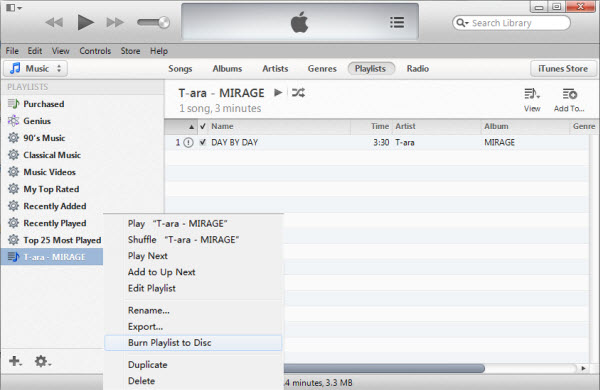Switch to the Songs tab
600x390 pixels.
180,69
